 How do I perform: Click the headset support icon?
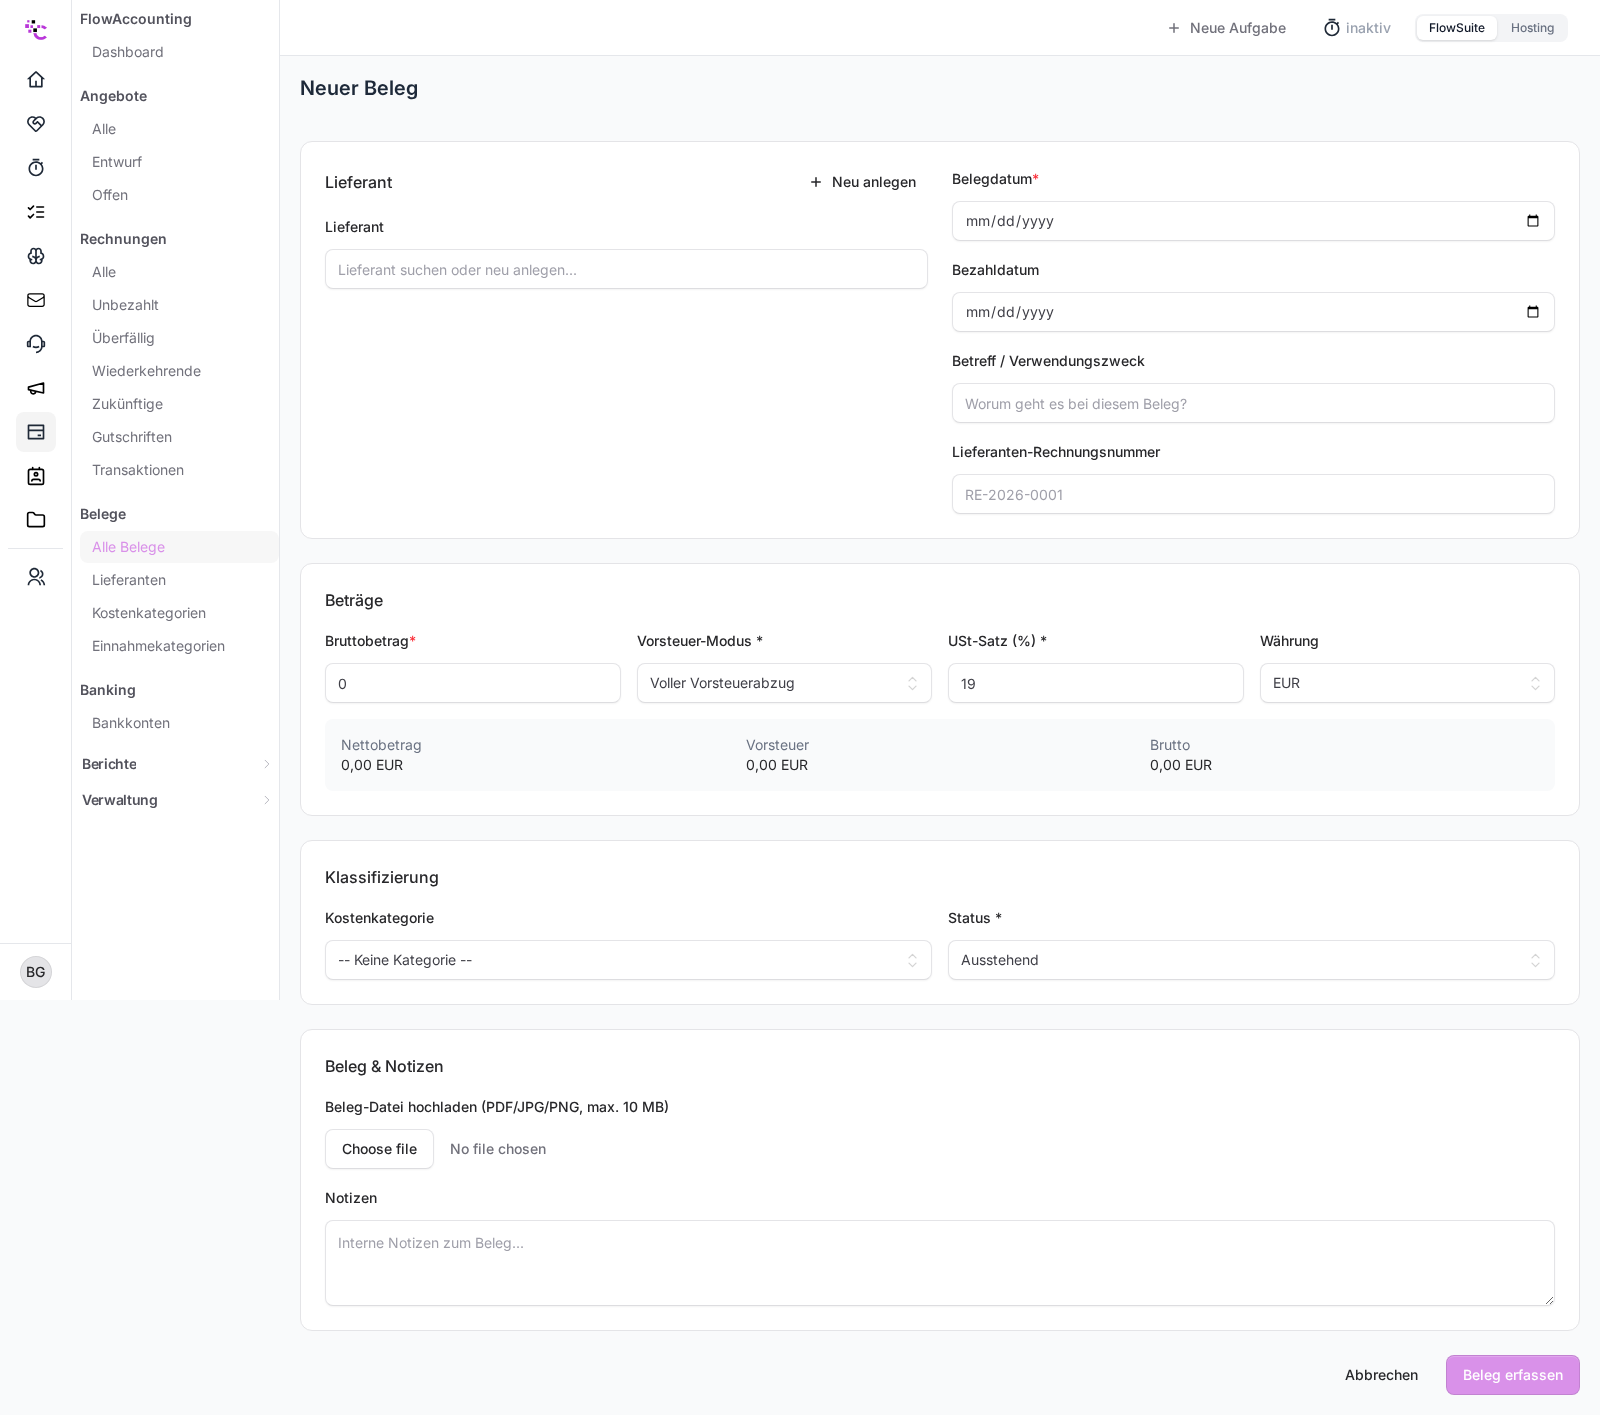coord(36,344)
